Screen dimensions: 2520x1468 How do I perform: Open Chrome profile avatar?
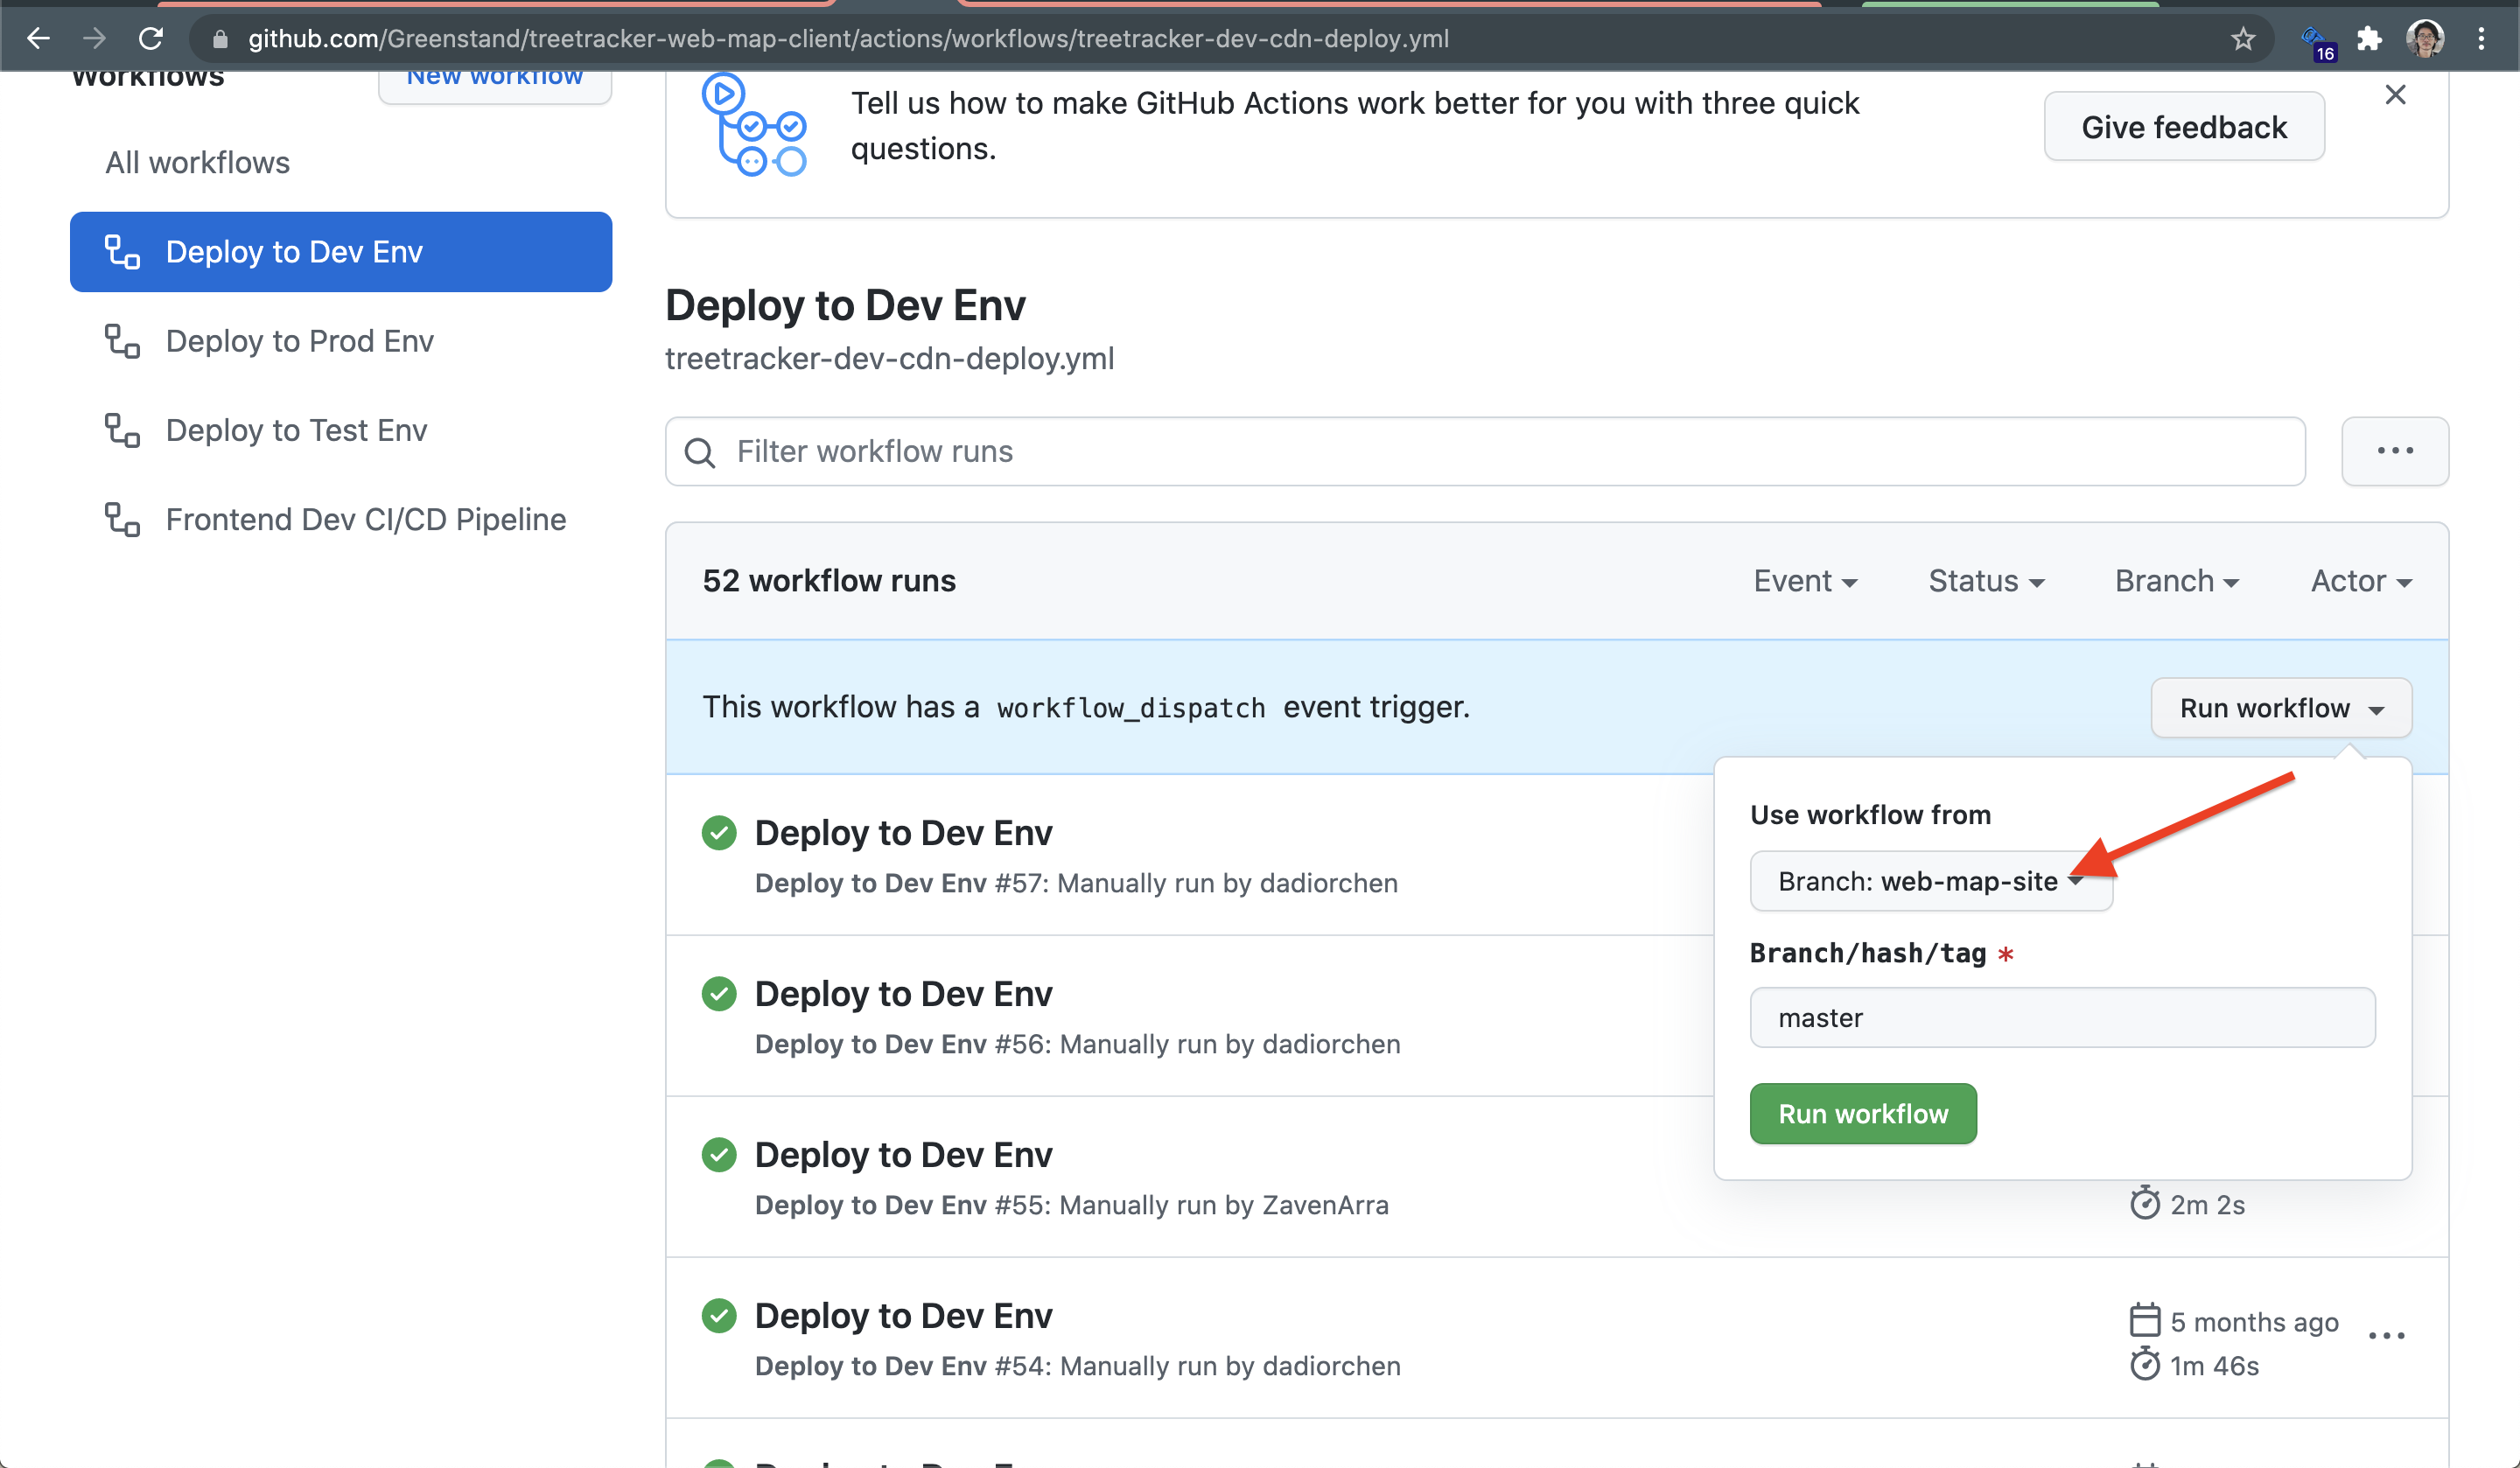click(2425, 38)
